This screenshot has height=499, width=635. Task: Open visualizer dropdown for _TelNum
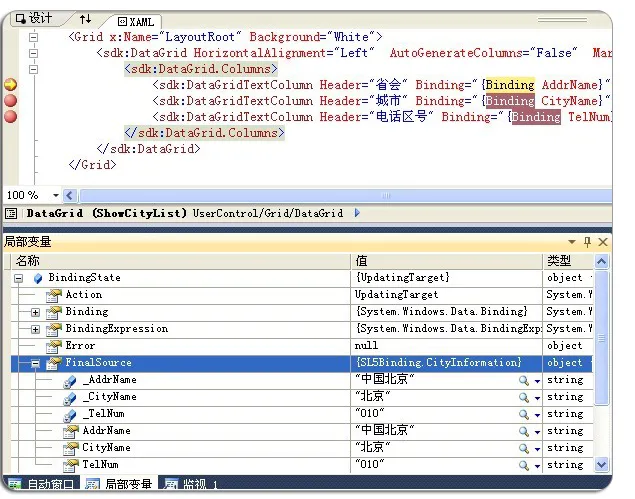[x=537, y=415]
